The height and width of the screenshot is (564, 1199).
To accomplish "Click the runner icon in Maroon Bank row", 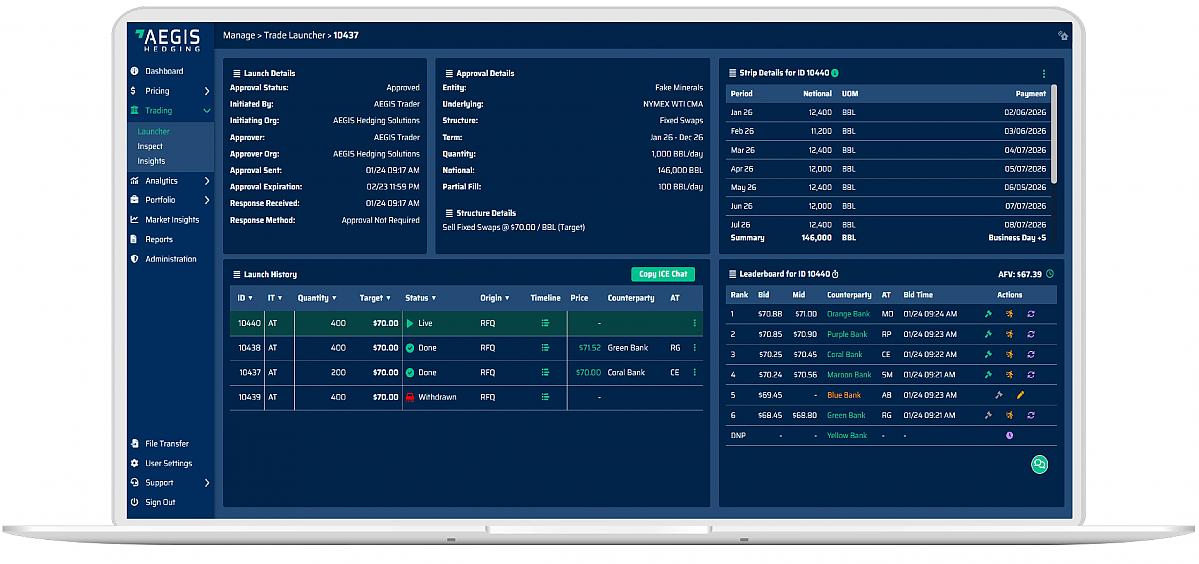I will click(1009, 374).
